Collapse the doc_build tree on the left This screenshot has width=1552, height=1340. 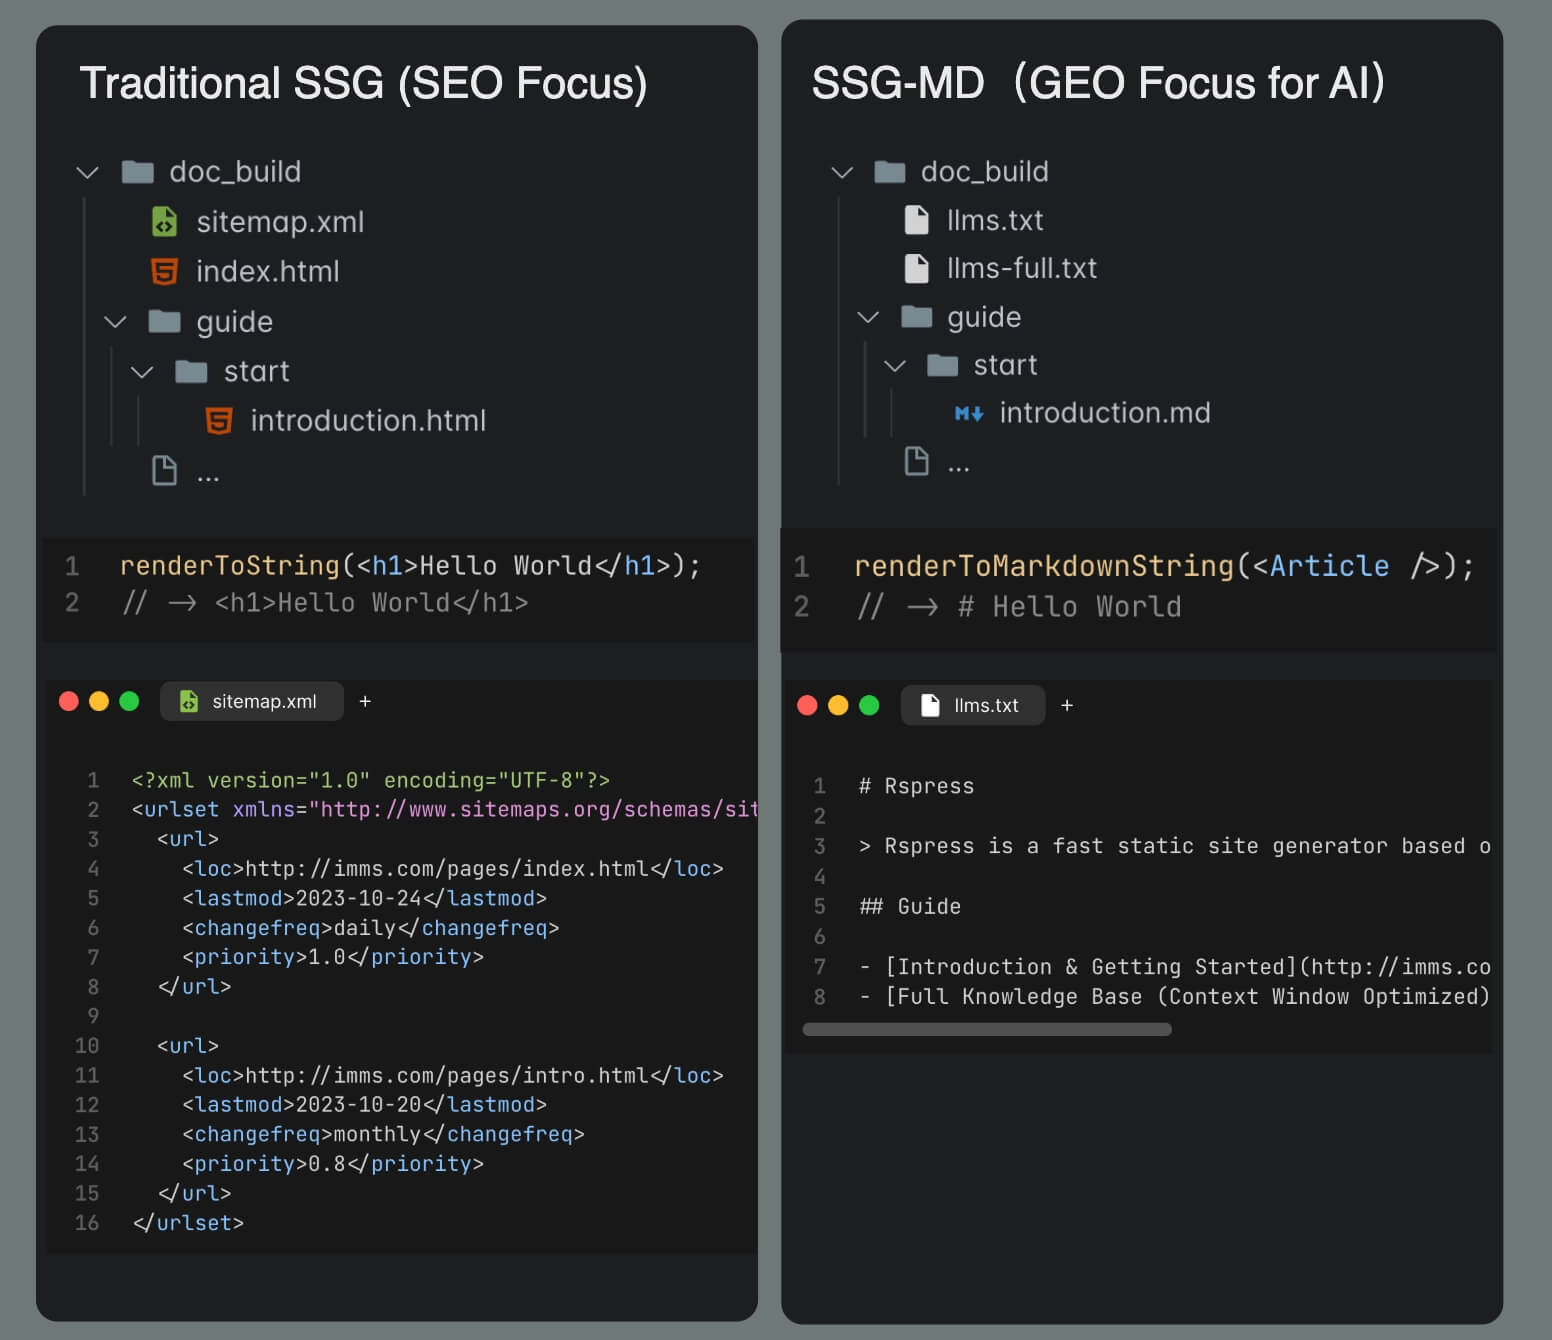(88, 171)
